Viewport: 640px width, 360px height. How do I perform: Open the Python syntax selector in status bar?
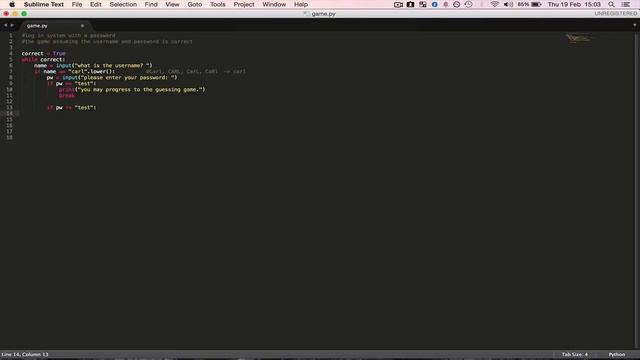[x=616, y=354]
